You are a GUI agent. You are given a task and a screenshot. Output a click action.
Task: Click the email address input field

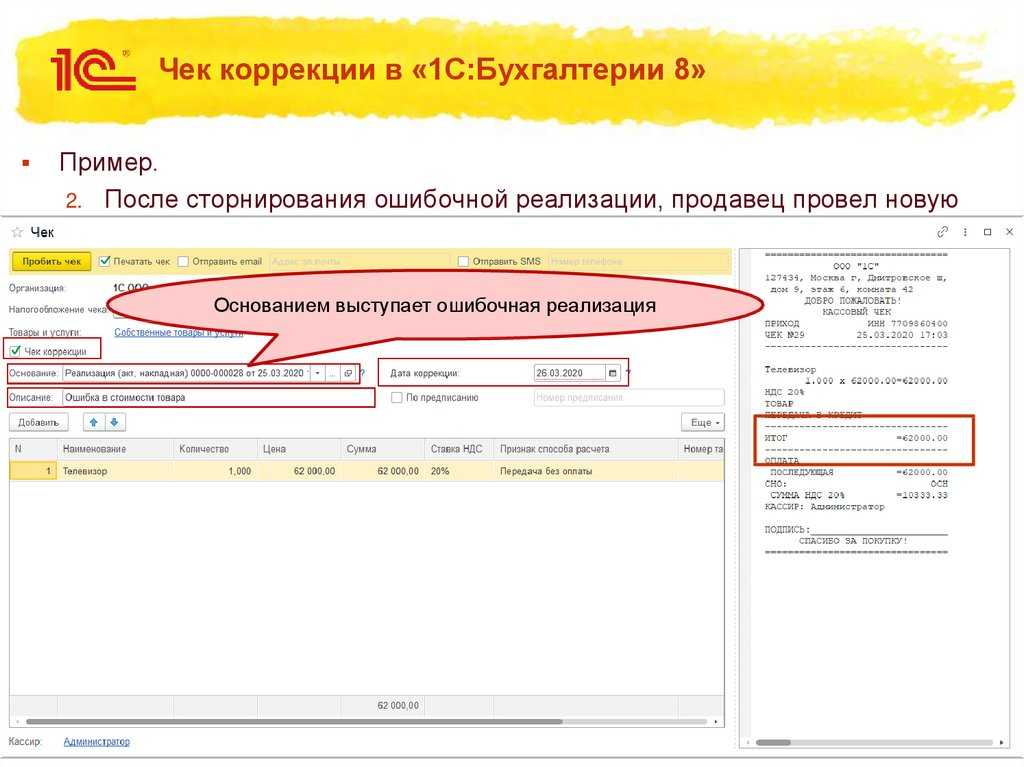tap(360, 261)
